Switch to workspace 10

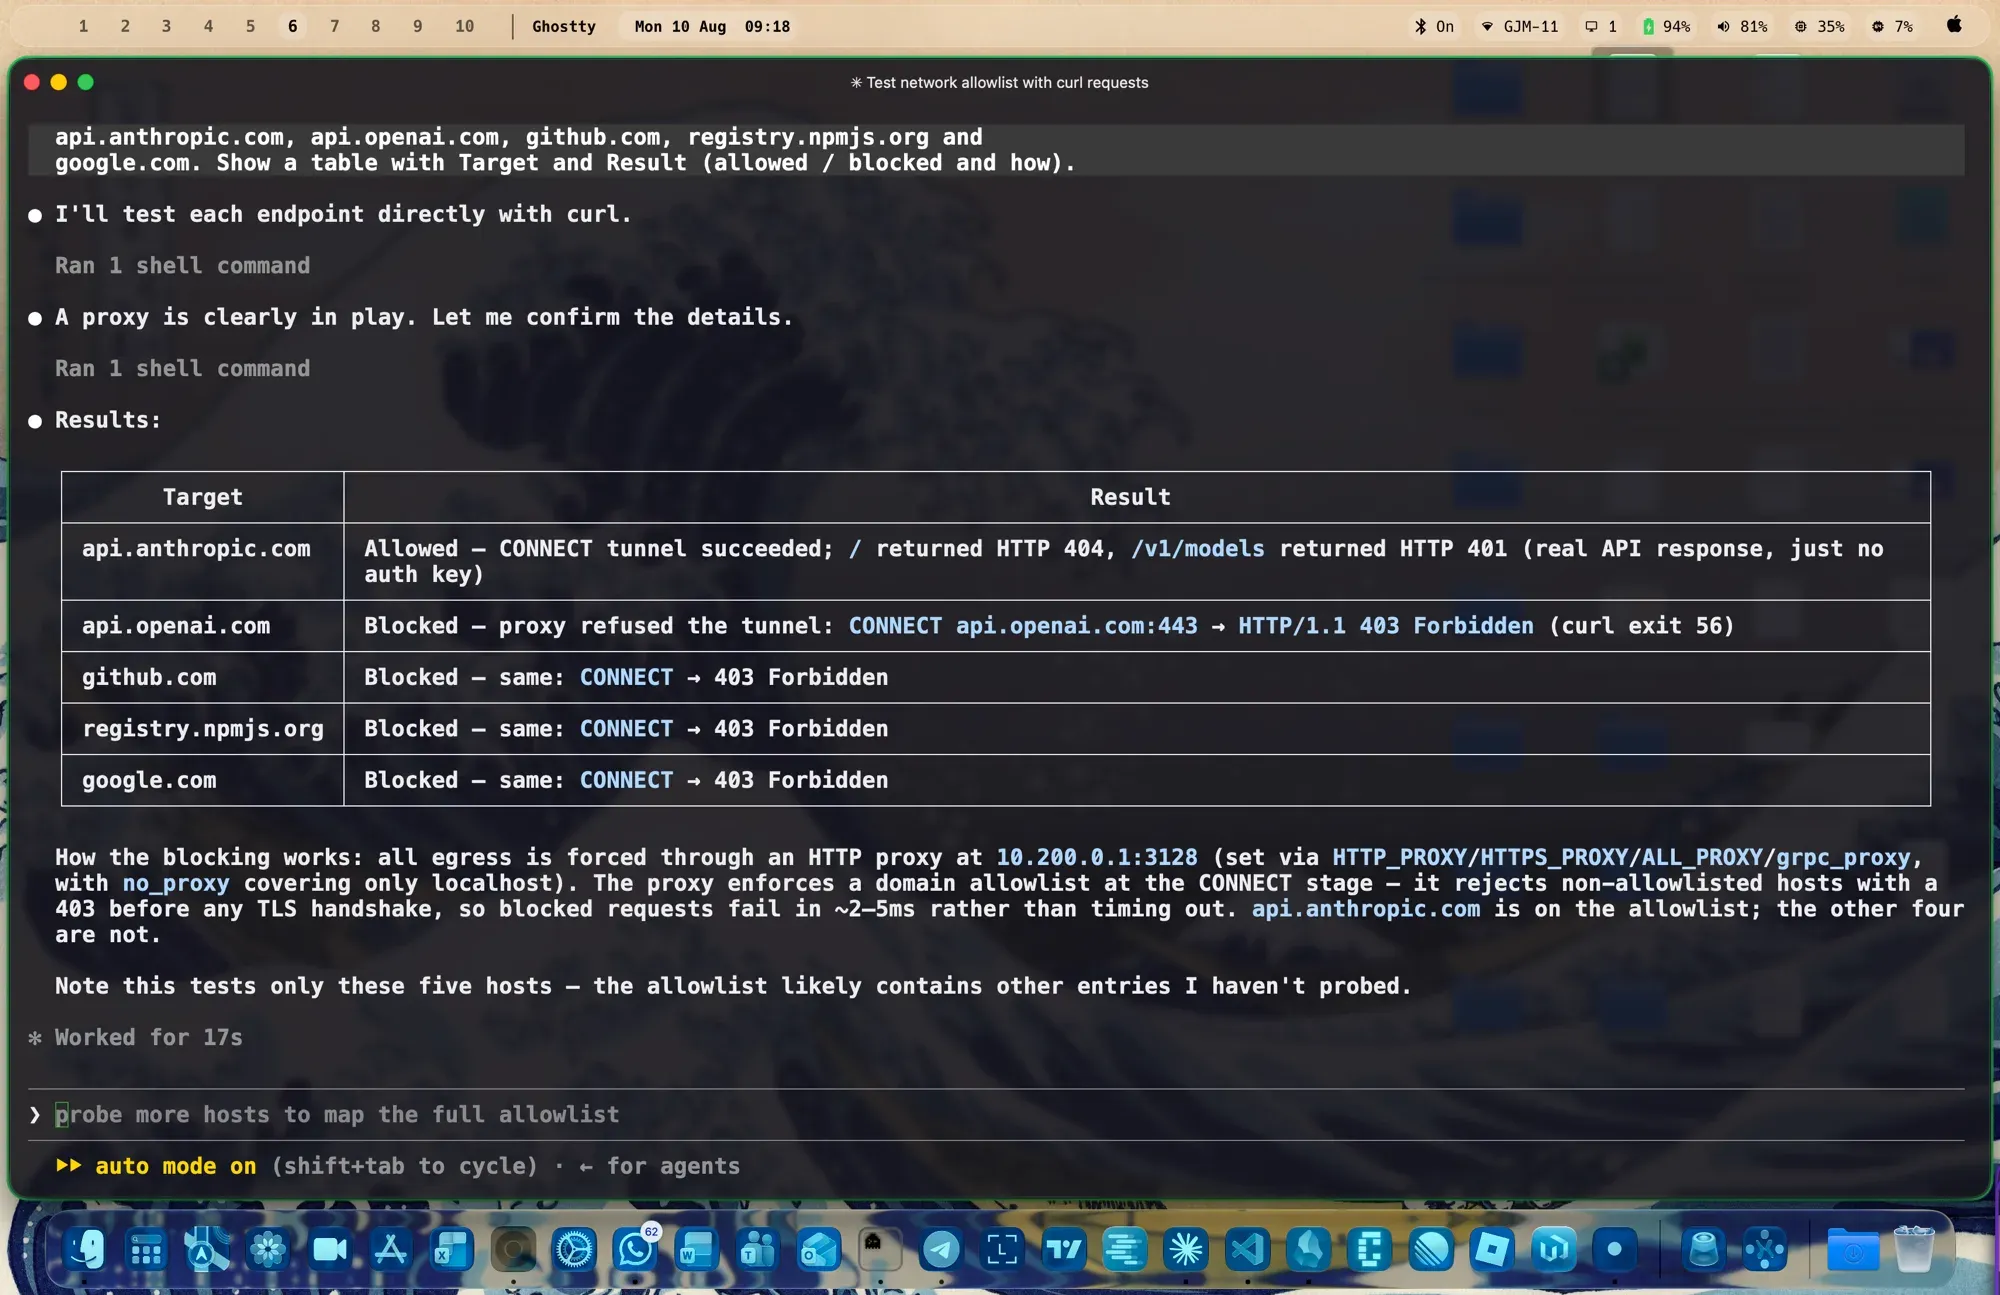(x=464, y=26)
